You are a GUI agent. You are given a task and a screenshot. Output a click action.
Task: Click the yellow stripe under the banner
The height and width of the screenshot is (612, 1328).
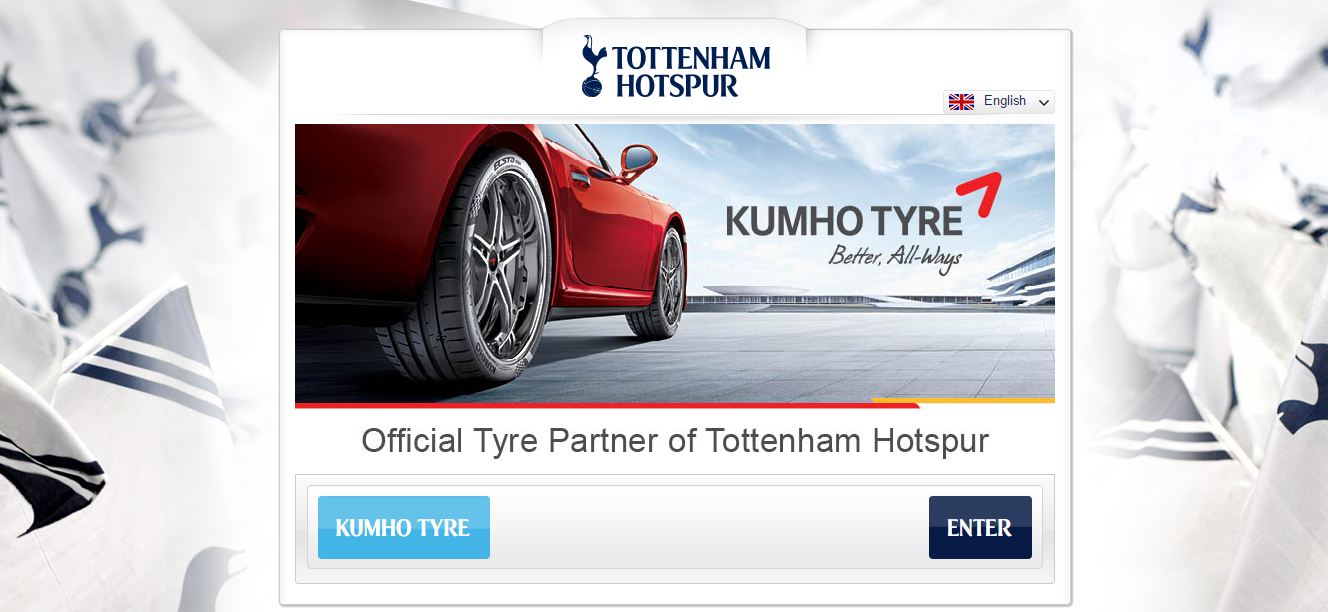(963, 401)
